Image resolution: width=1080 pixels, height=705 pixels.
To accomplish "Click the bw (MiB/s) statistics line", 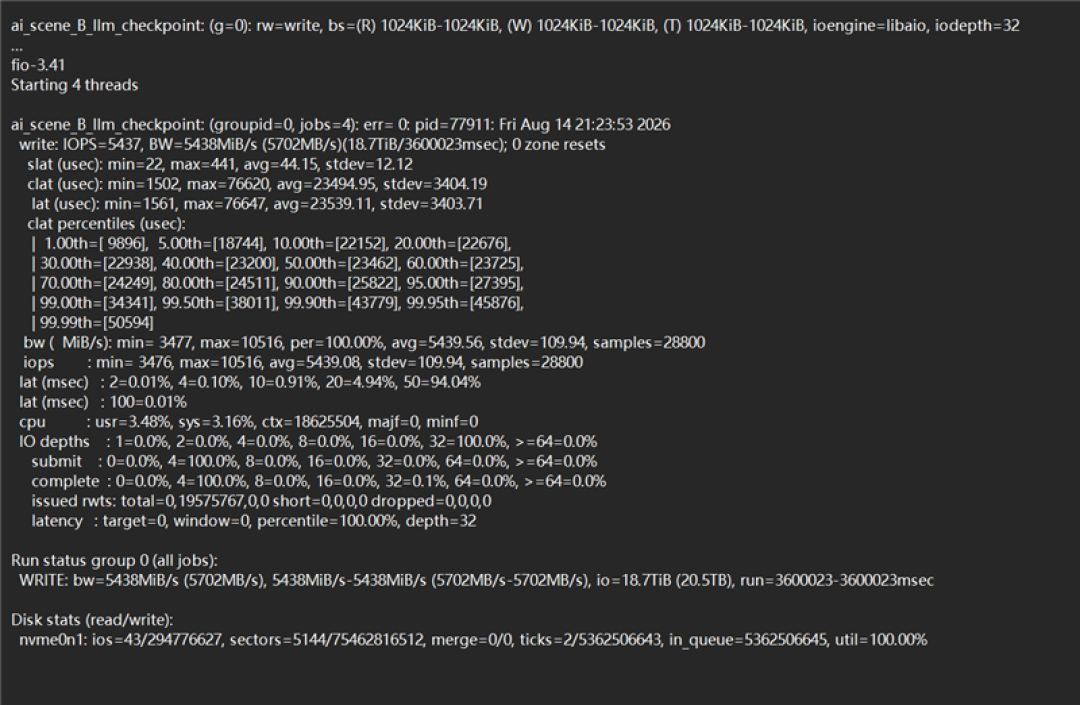I will pos(364,343).
